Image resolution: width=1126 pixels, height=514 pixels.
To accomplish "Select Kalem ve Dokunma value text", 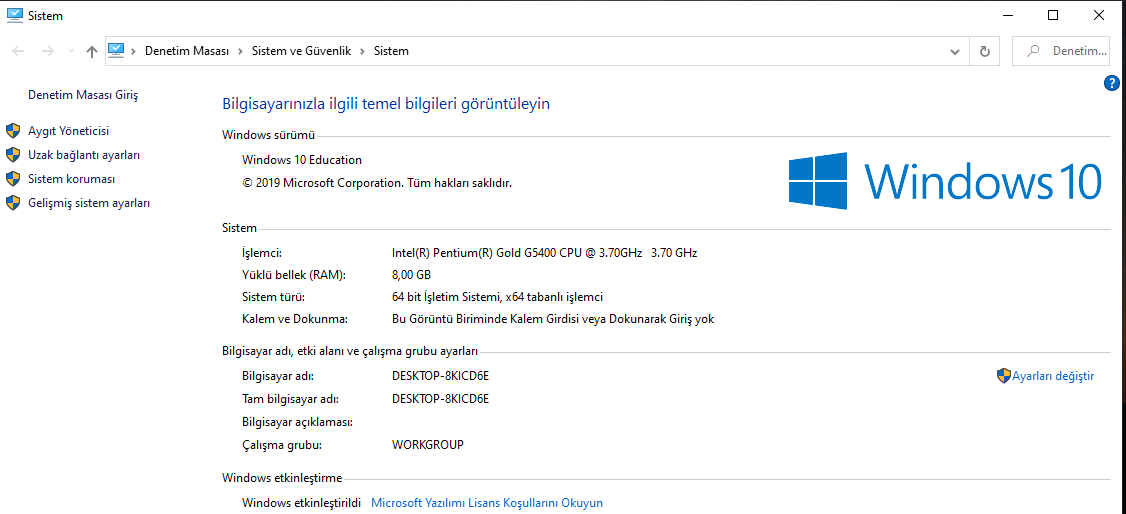I will [x=553, y=319].
